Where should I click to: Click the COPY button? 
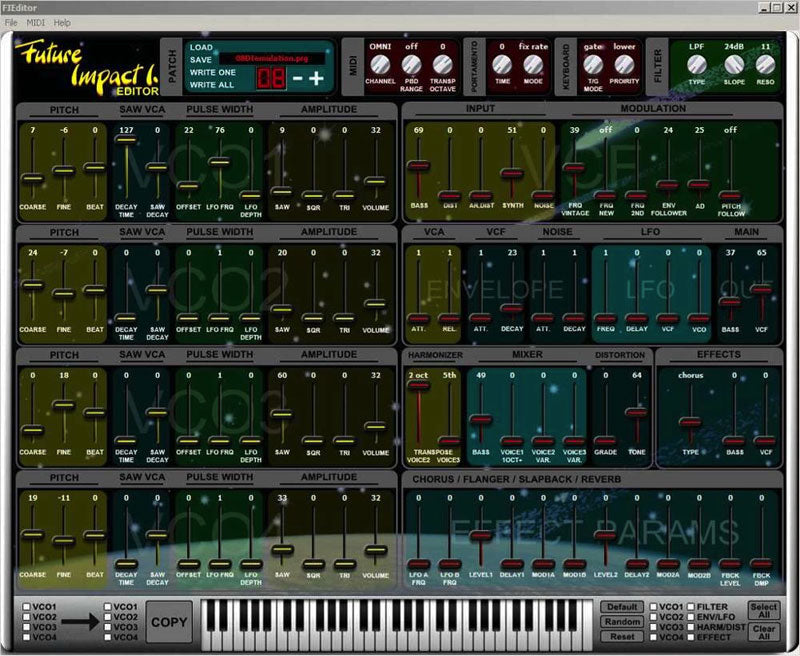169,622
